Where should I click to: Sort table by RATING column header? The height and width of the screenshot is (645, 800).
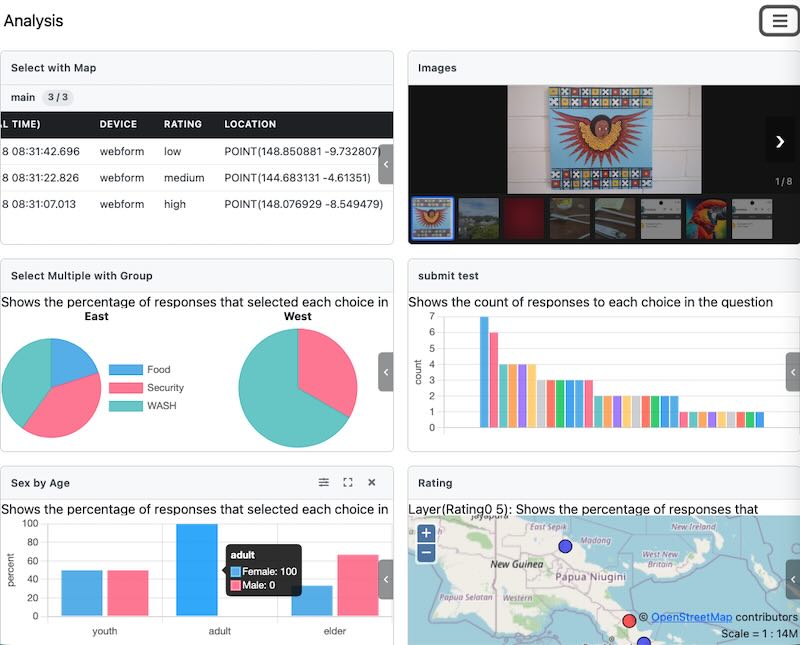pyautogui.click(x=183, y=125)
